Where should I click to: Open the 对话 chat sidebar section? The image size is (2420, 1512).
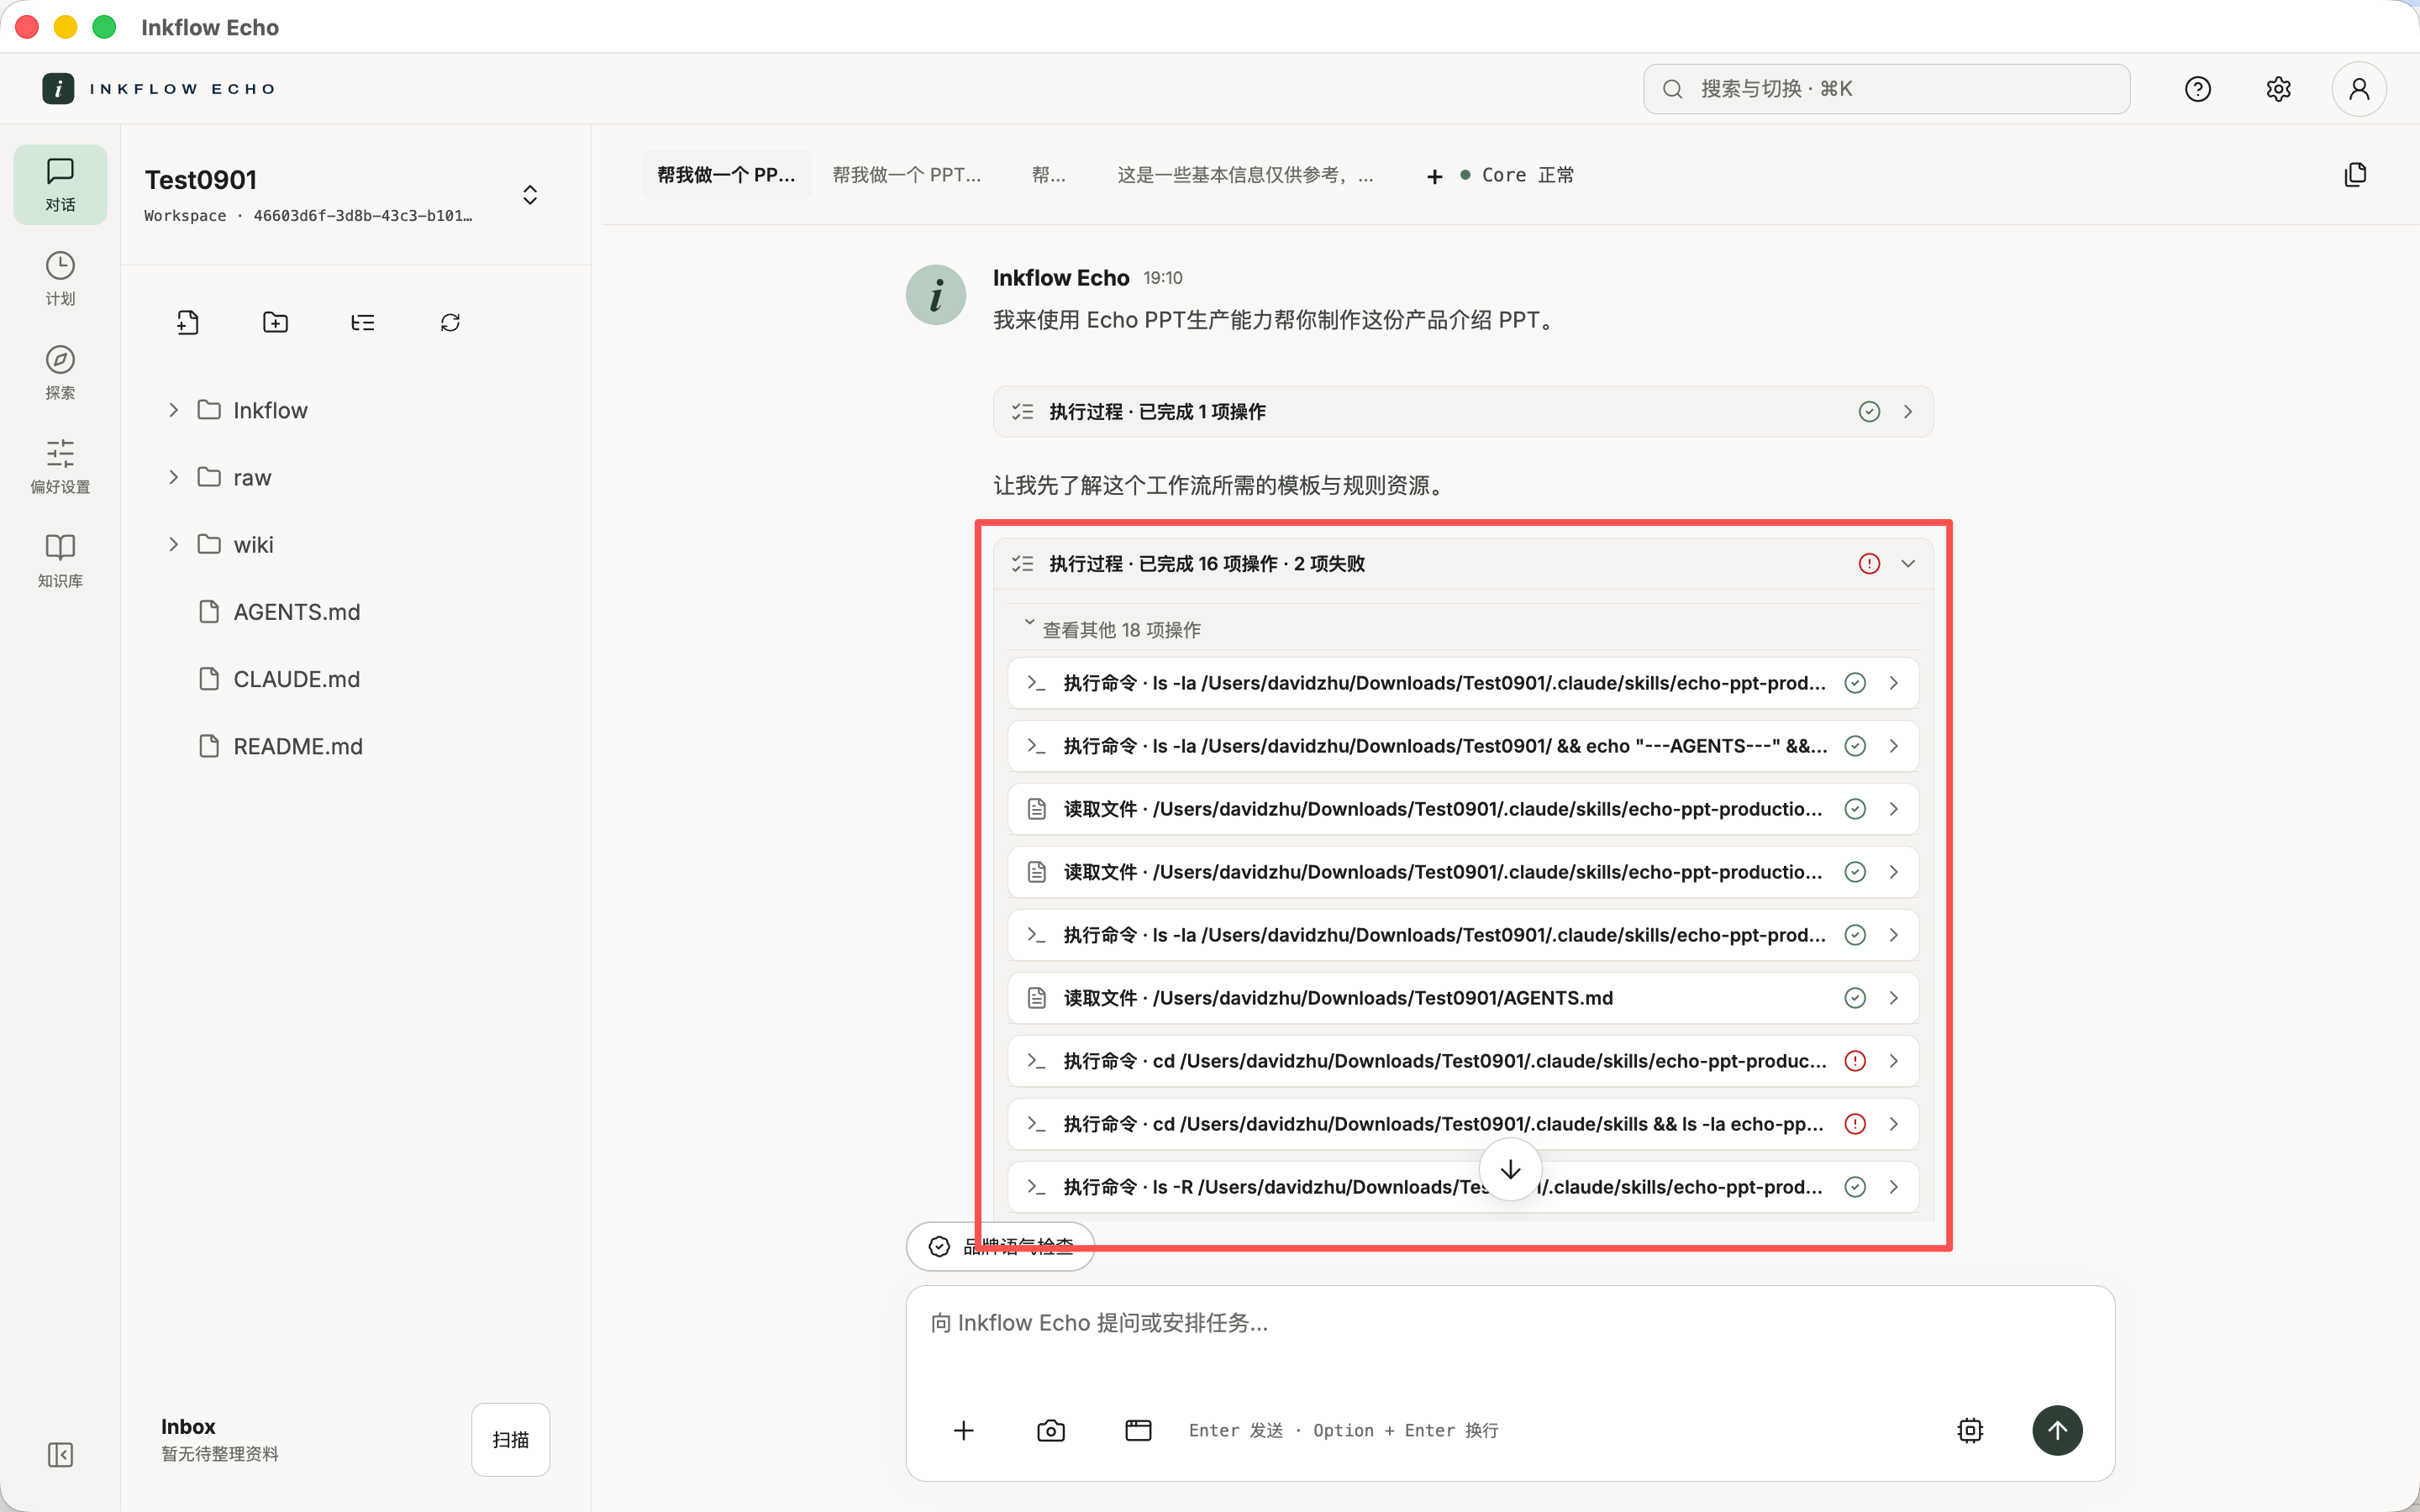(x=60, y=185)
